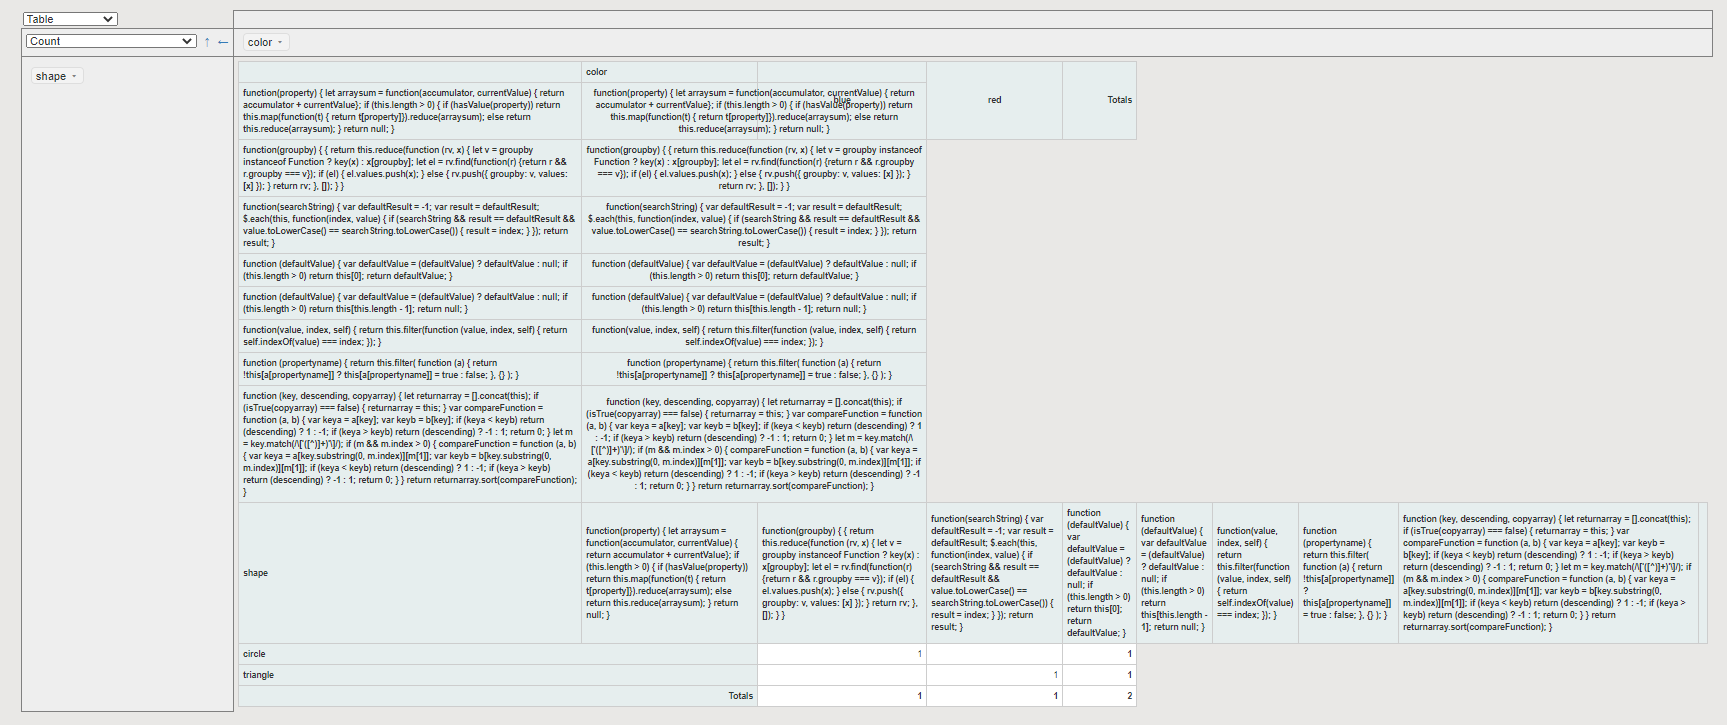Select the 'circle' row header

[x=498, y=654]
